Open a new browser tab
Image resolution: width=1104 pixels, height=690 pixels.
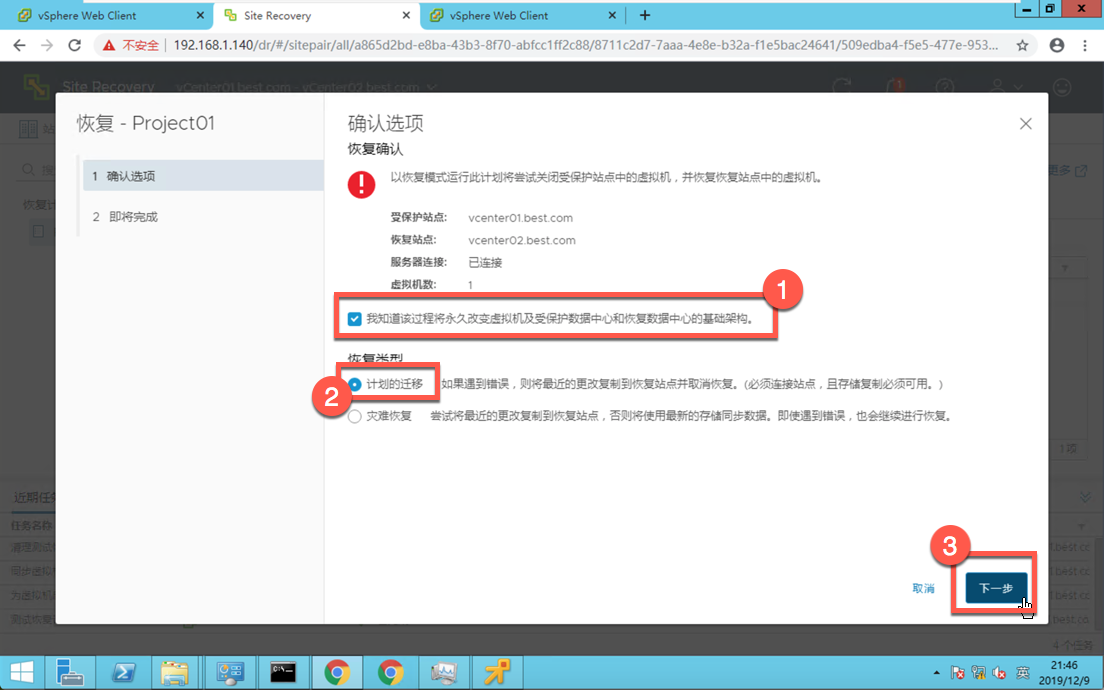click(x=645, y=15)
